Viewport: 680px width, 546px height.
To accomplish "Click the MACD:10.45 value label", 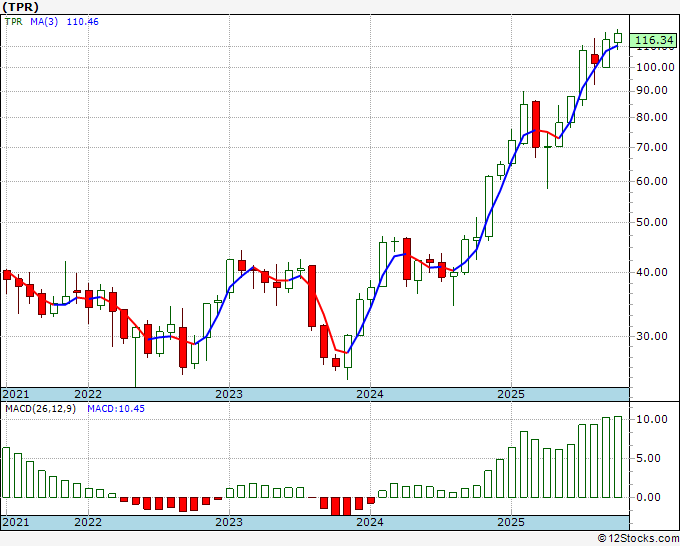I will click(116, 409).
